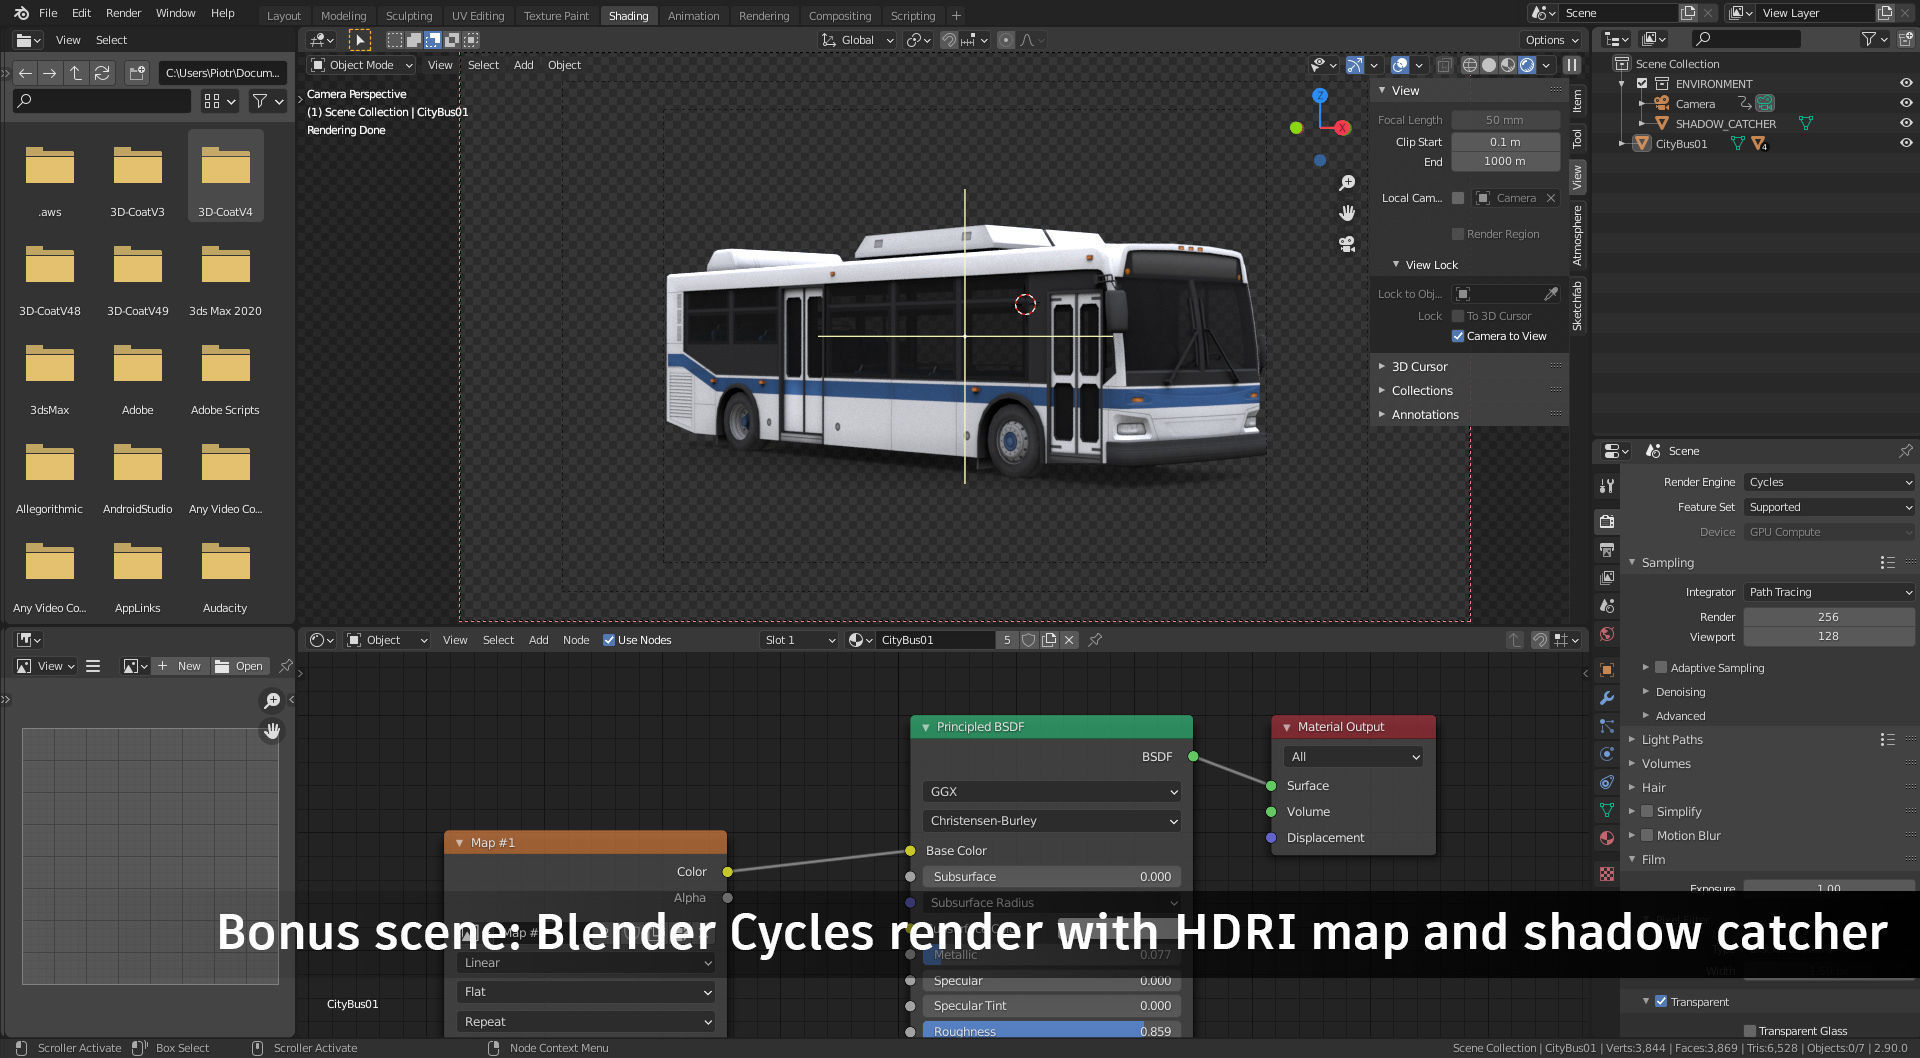Open the Object properties tab

tap(1607, 670)
